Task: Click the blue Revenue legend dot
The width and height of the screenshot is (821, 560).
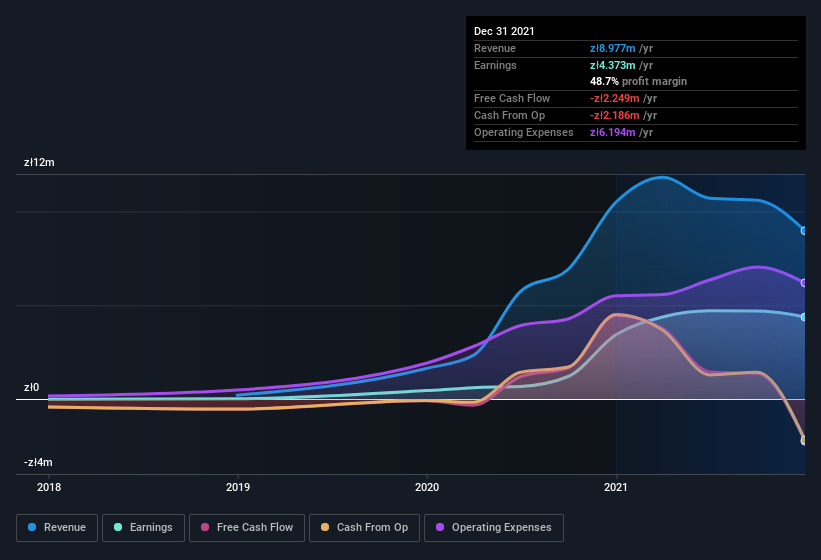Action: (x=32, y=527)
